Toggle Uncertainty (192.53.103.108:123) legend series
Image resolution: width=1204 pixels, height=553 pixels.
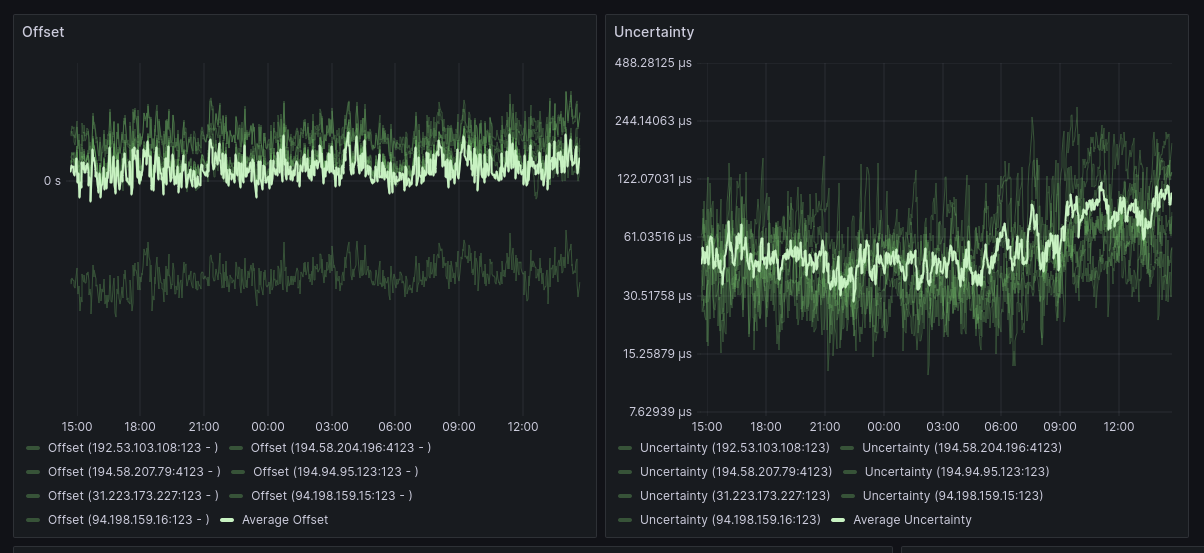click(734, 448)
